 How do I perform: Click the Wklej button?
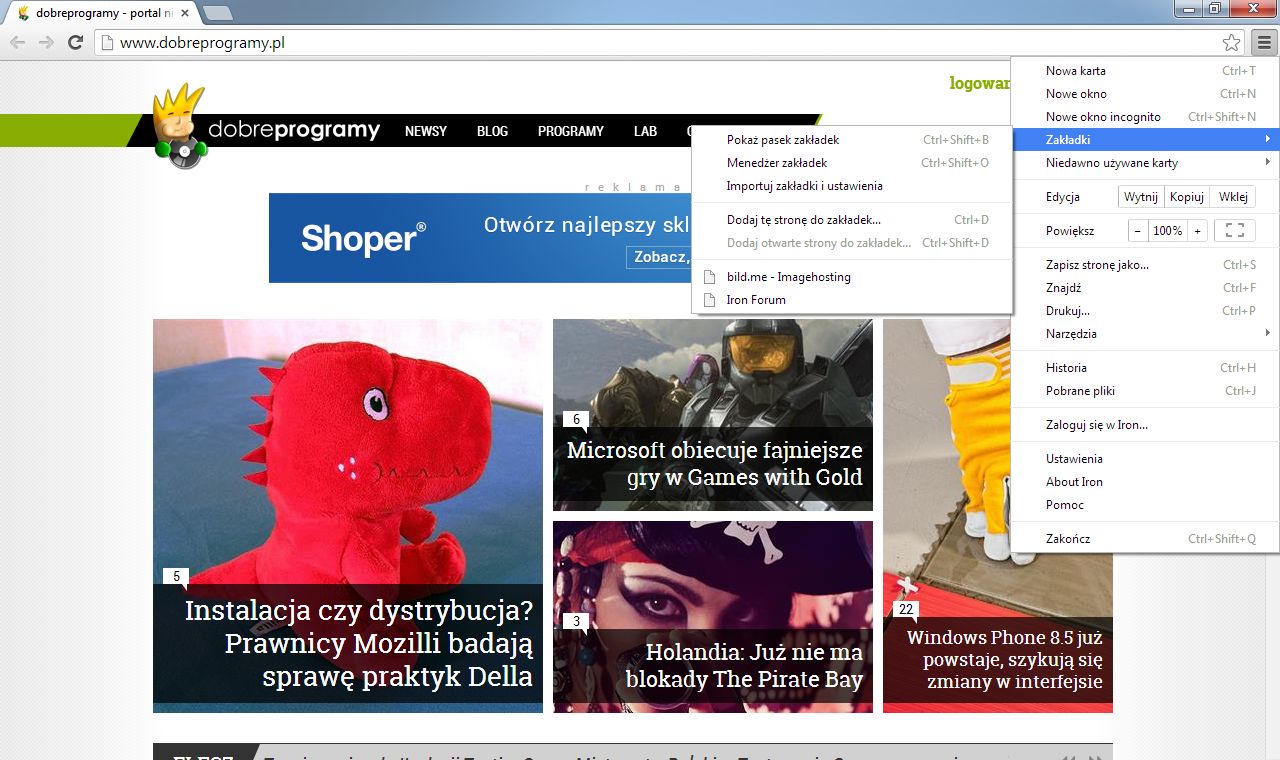coord(1233,197)
